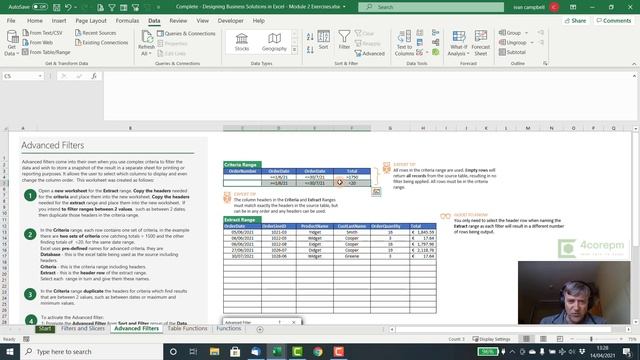Viewport: 640px width, 360px height.
Task: Open the Group dropdown arrow
Action: pyautogui.click(x=527, y=33)
